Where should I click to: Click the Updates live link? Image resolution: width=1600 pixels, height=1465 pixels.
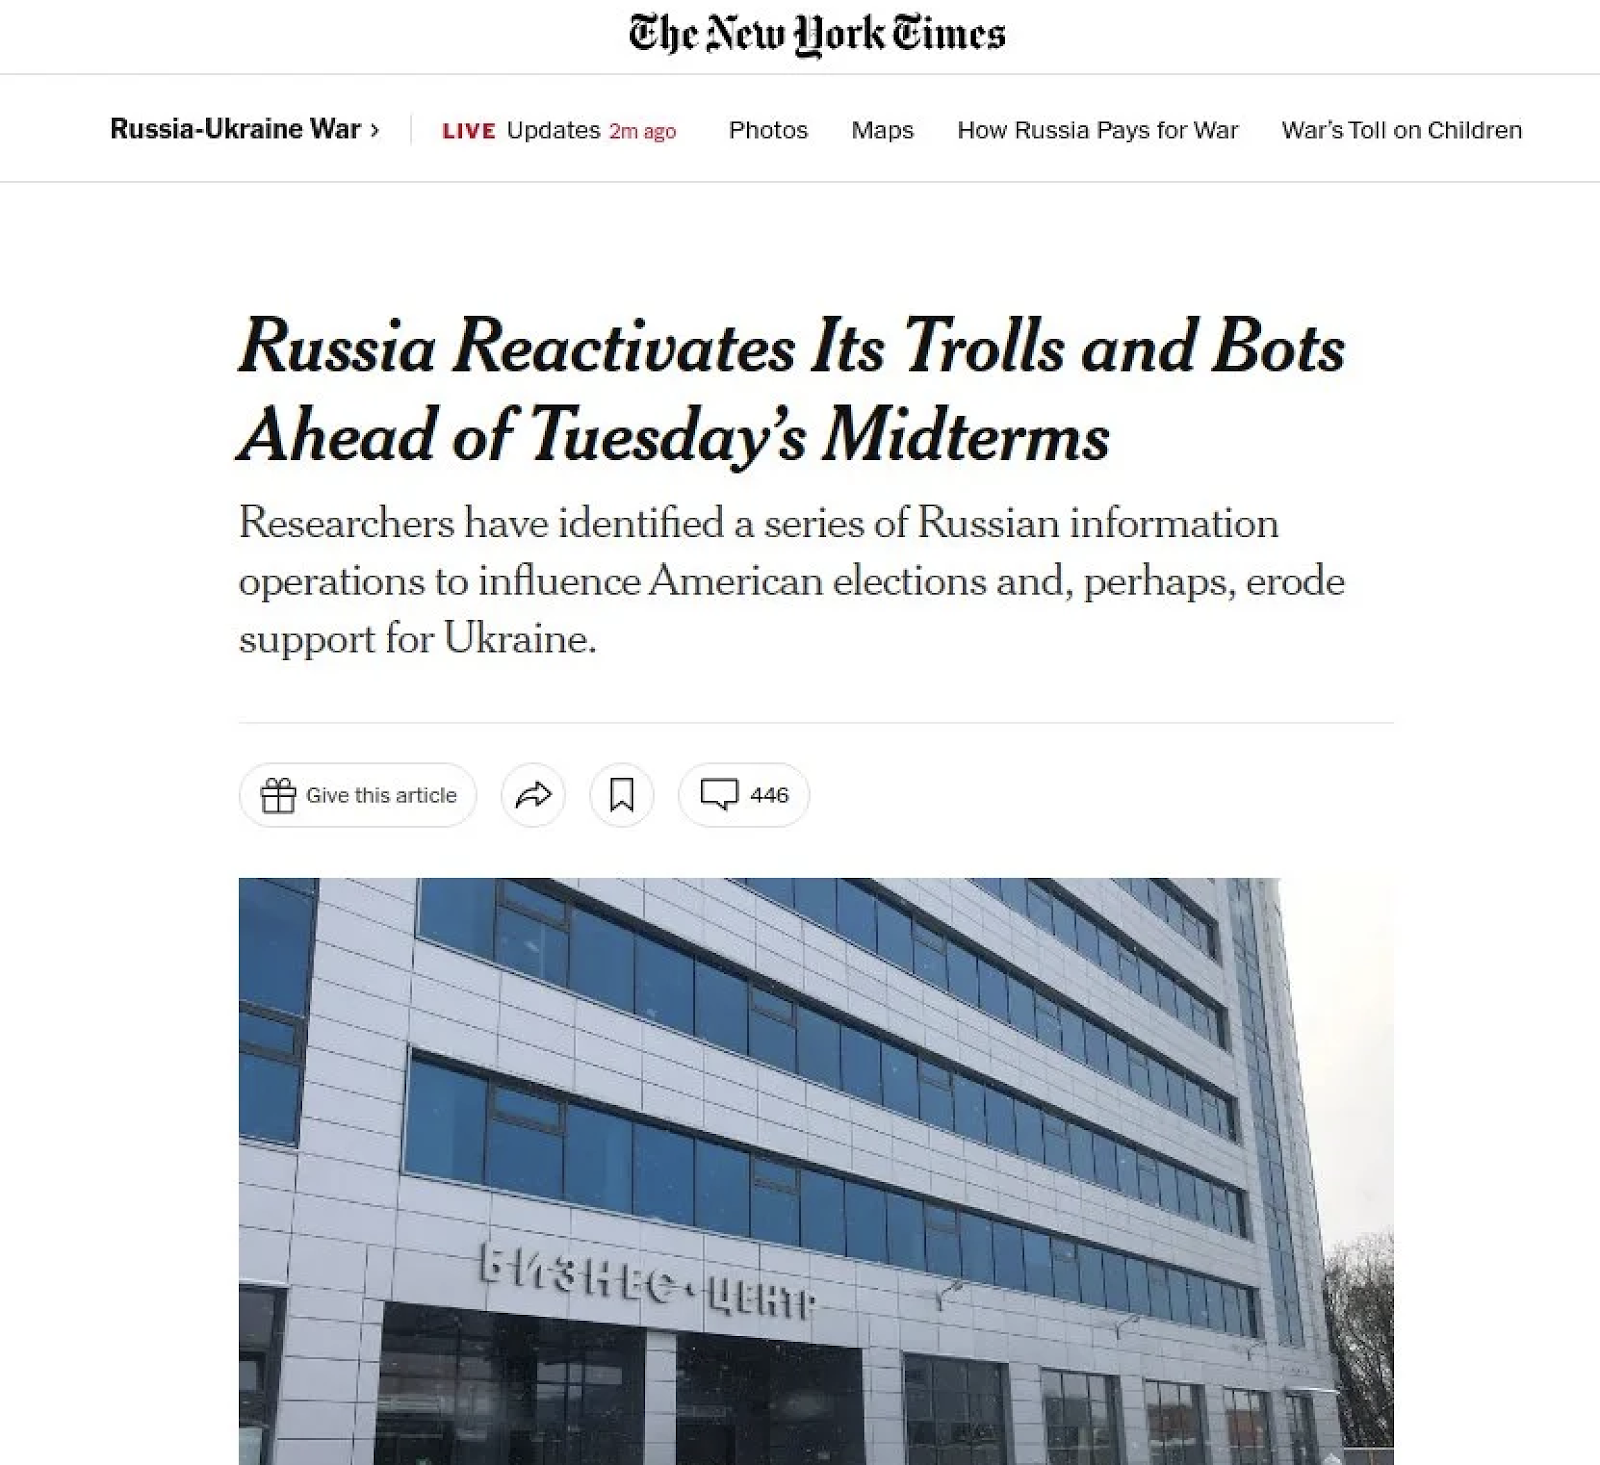[553, 130]
